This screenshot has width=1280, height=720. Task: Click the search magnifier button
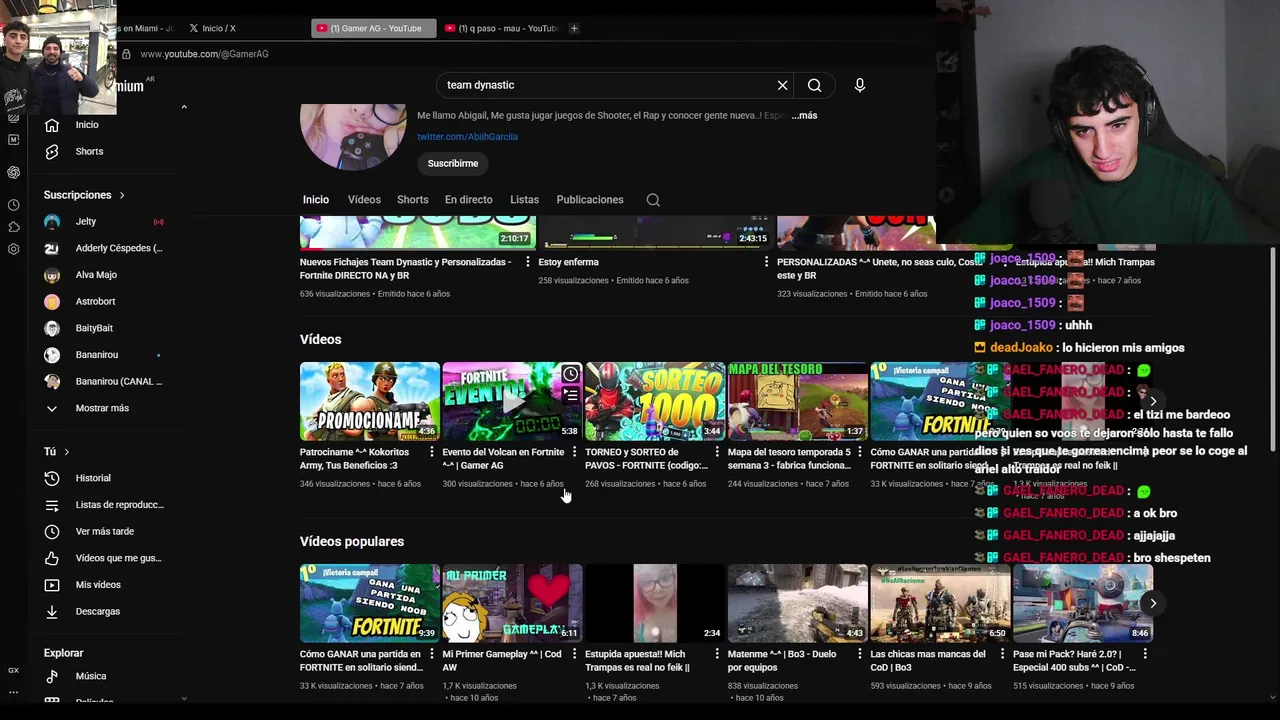coord(814,85)
